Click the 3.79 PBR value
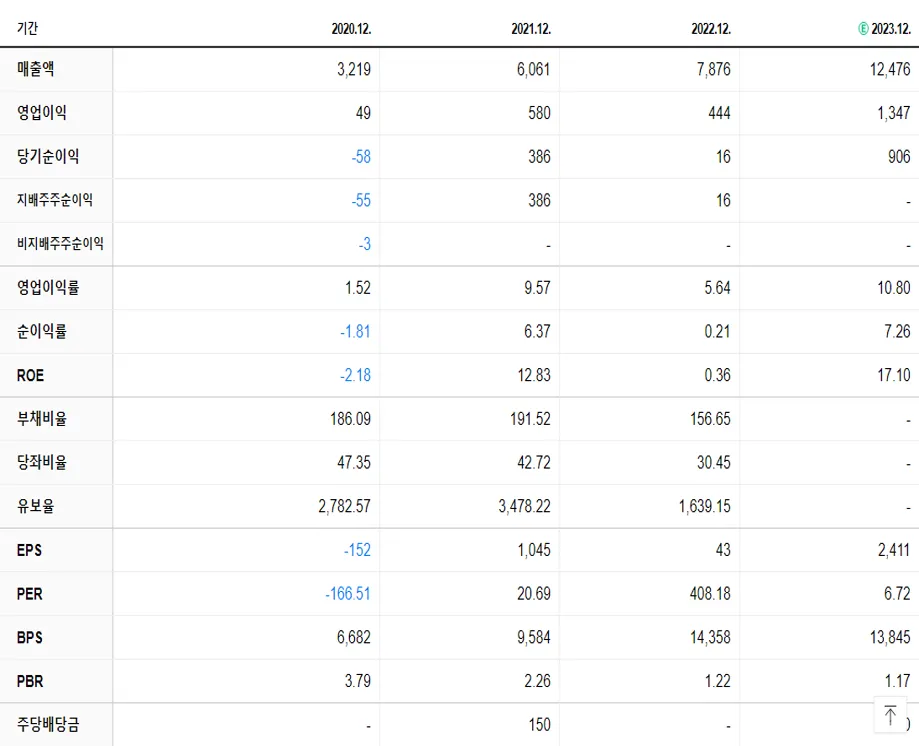This screenshot has width=919, height=746. (358, 681)
